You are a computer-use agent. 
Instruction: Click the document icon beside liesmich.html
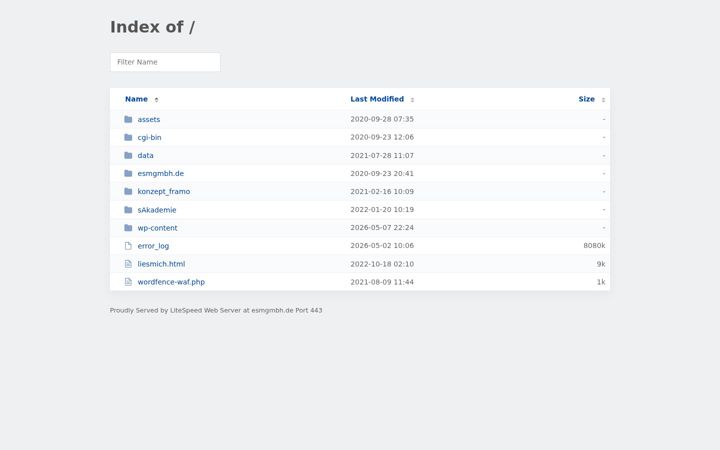click(128, 264)
